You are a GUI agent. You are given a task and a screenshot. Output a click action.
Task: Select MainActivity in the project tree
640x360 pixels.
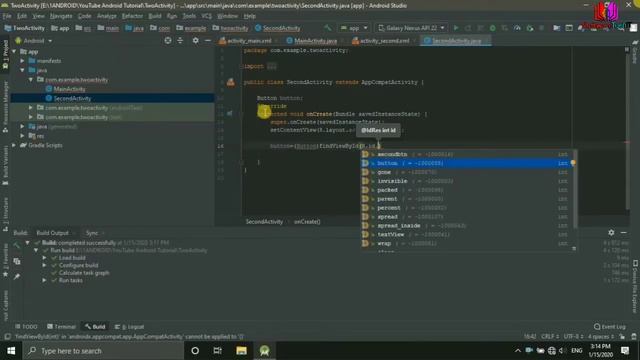click(x=69, y=89)
